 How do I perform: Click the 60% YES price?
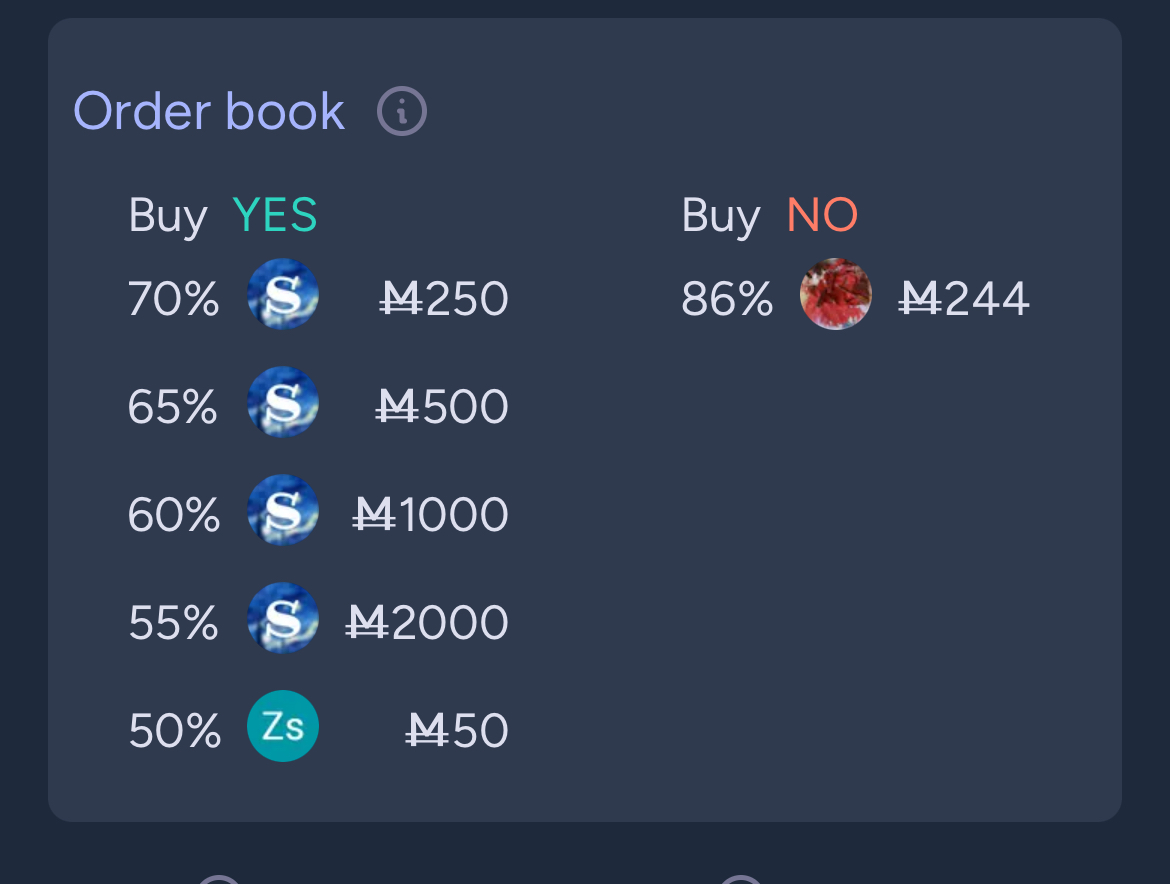pyautogui.click(x=174, y=515)
